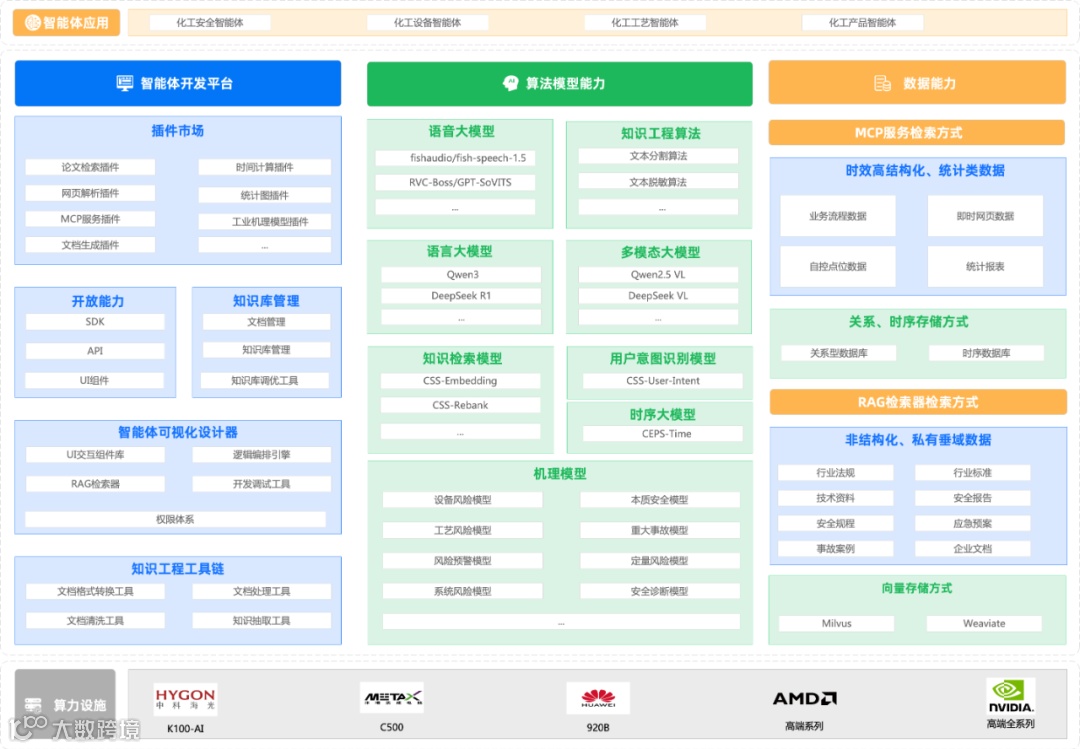Select 工业机理模型插件
Image resolution: width=1080 pixels, height=749 pixels.
point(264,221)
